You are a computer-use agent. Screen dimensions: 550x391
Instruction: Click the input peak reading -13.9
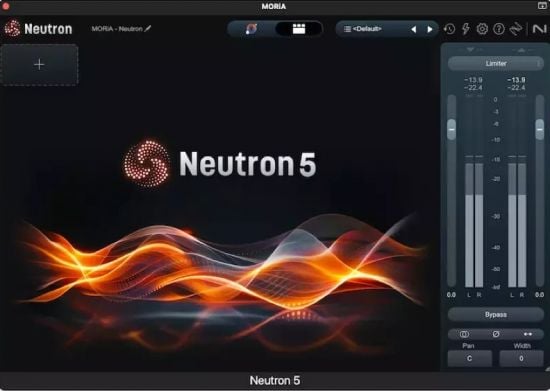click(473, 80)
